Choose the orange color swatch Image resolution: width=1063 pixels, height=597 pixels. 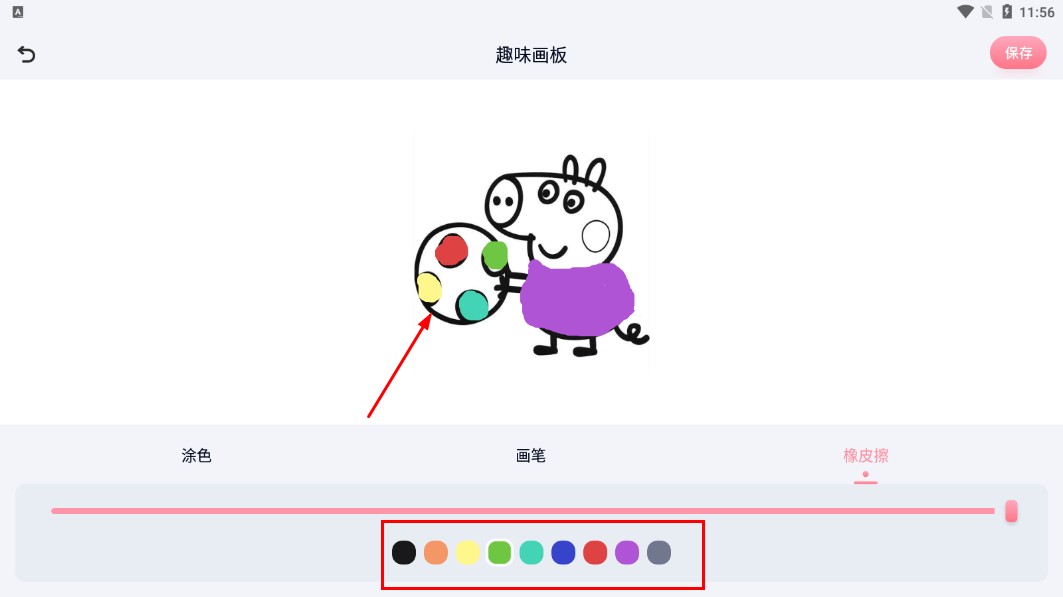(436, 552)
